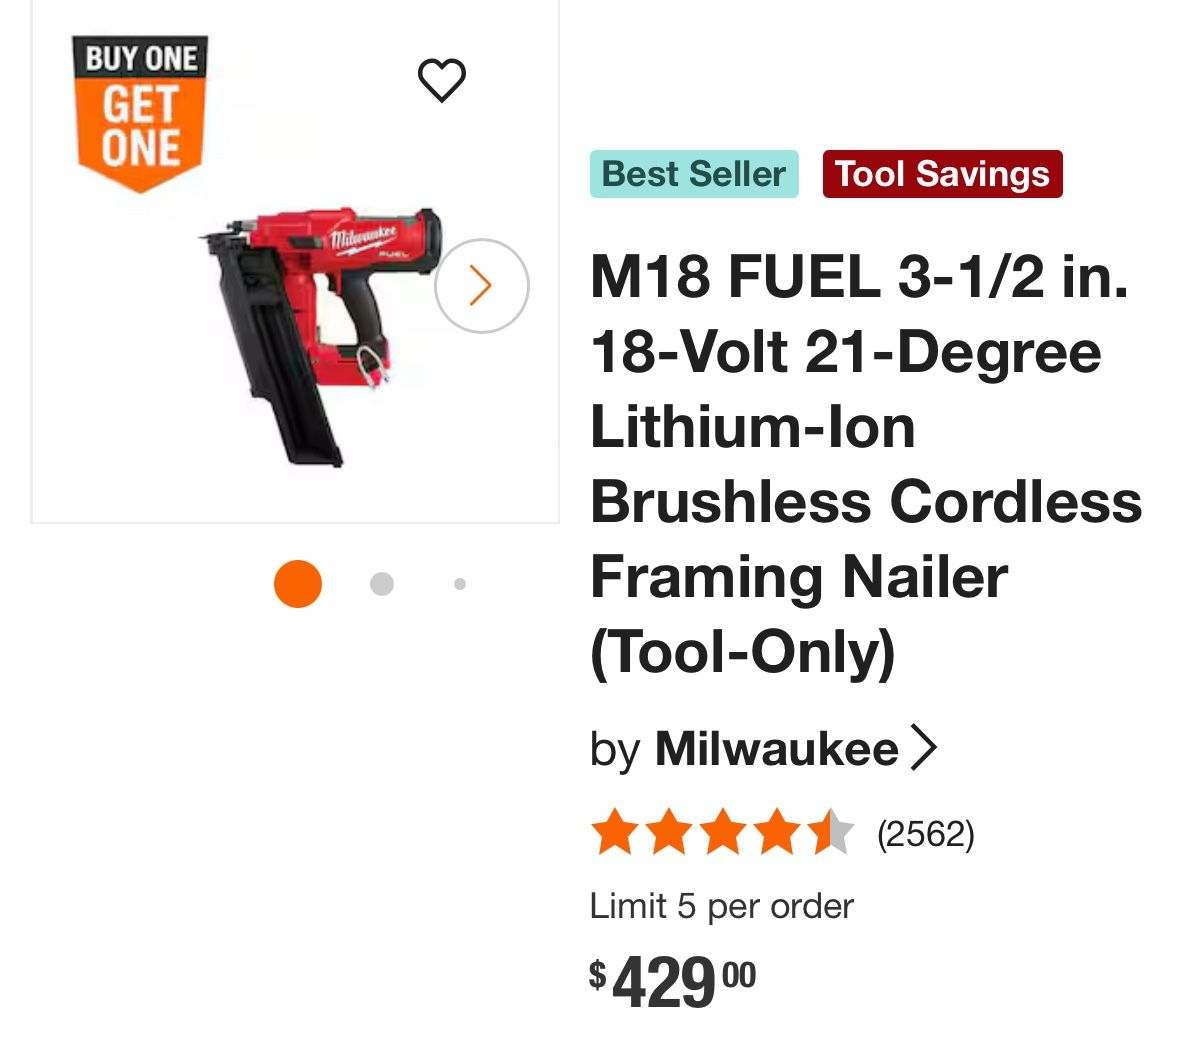Open the Milwaukee brand link

(x=776, y=748)
